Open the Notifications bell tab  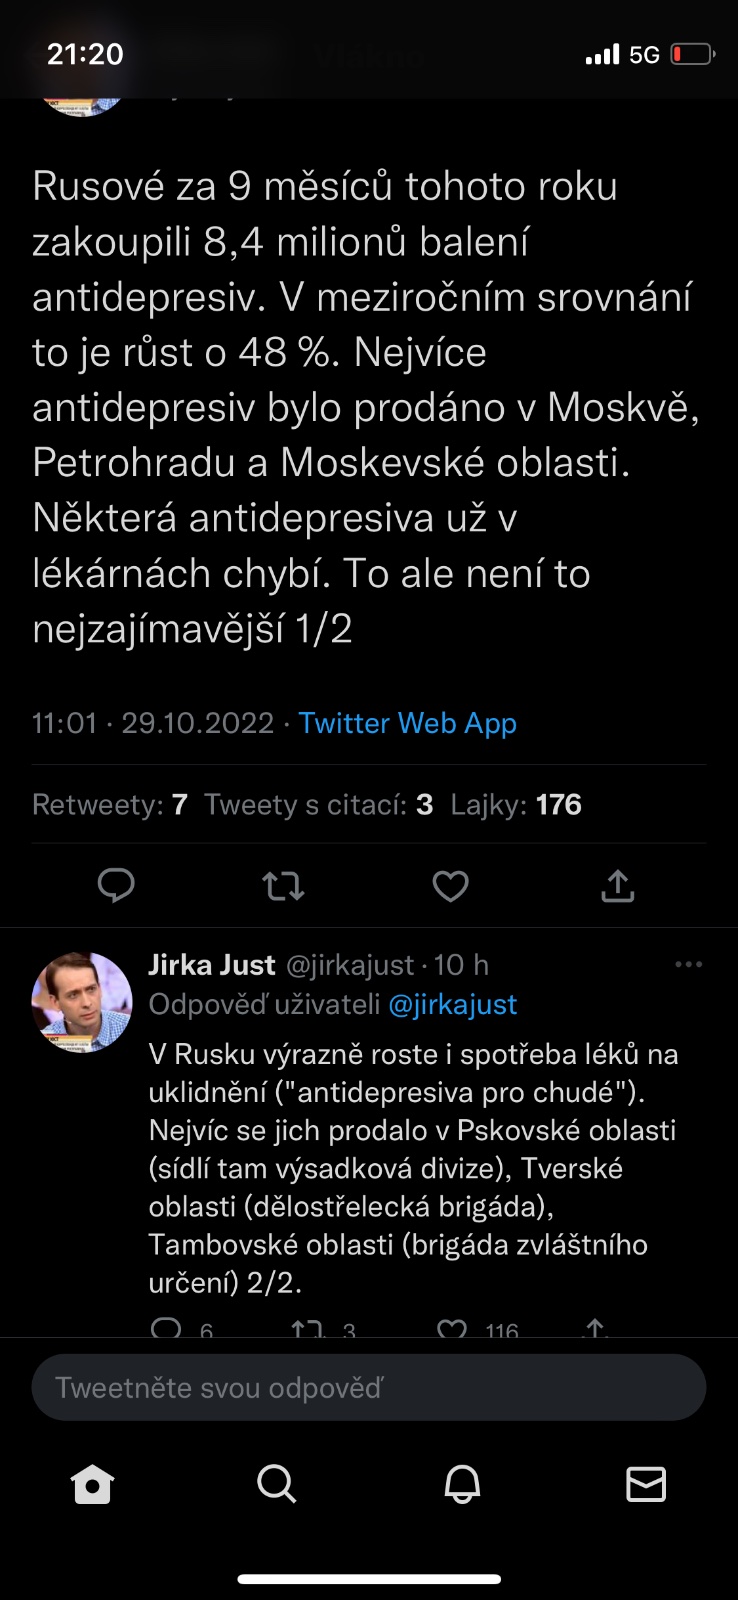click(x=462, y=1485)
